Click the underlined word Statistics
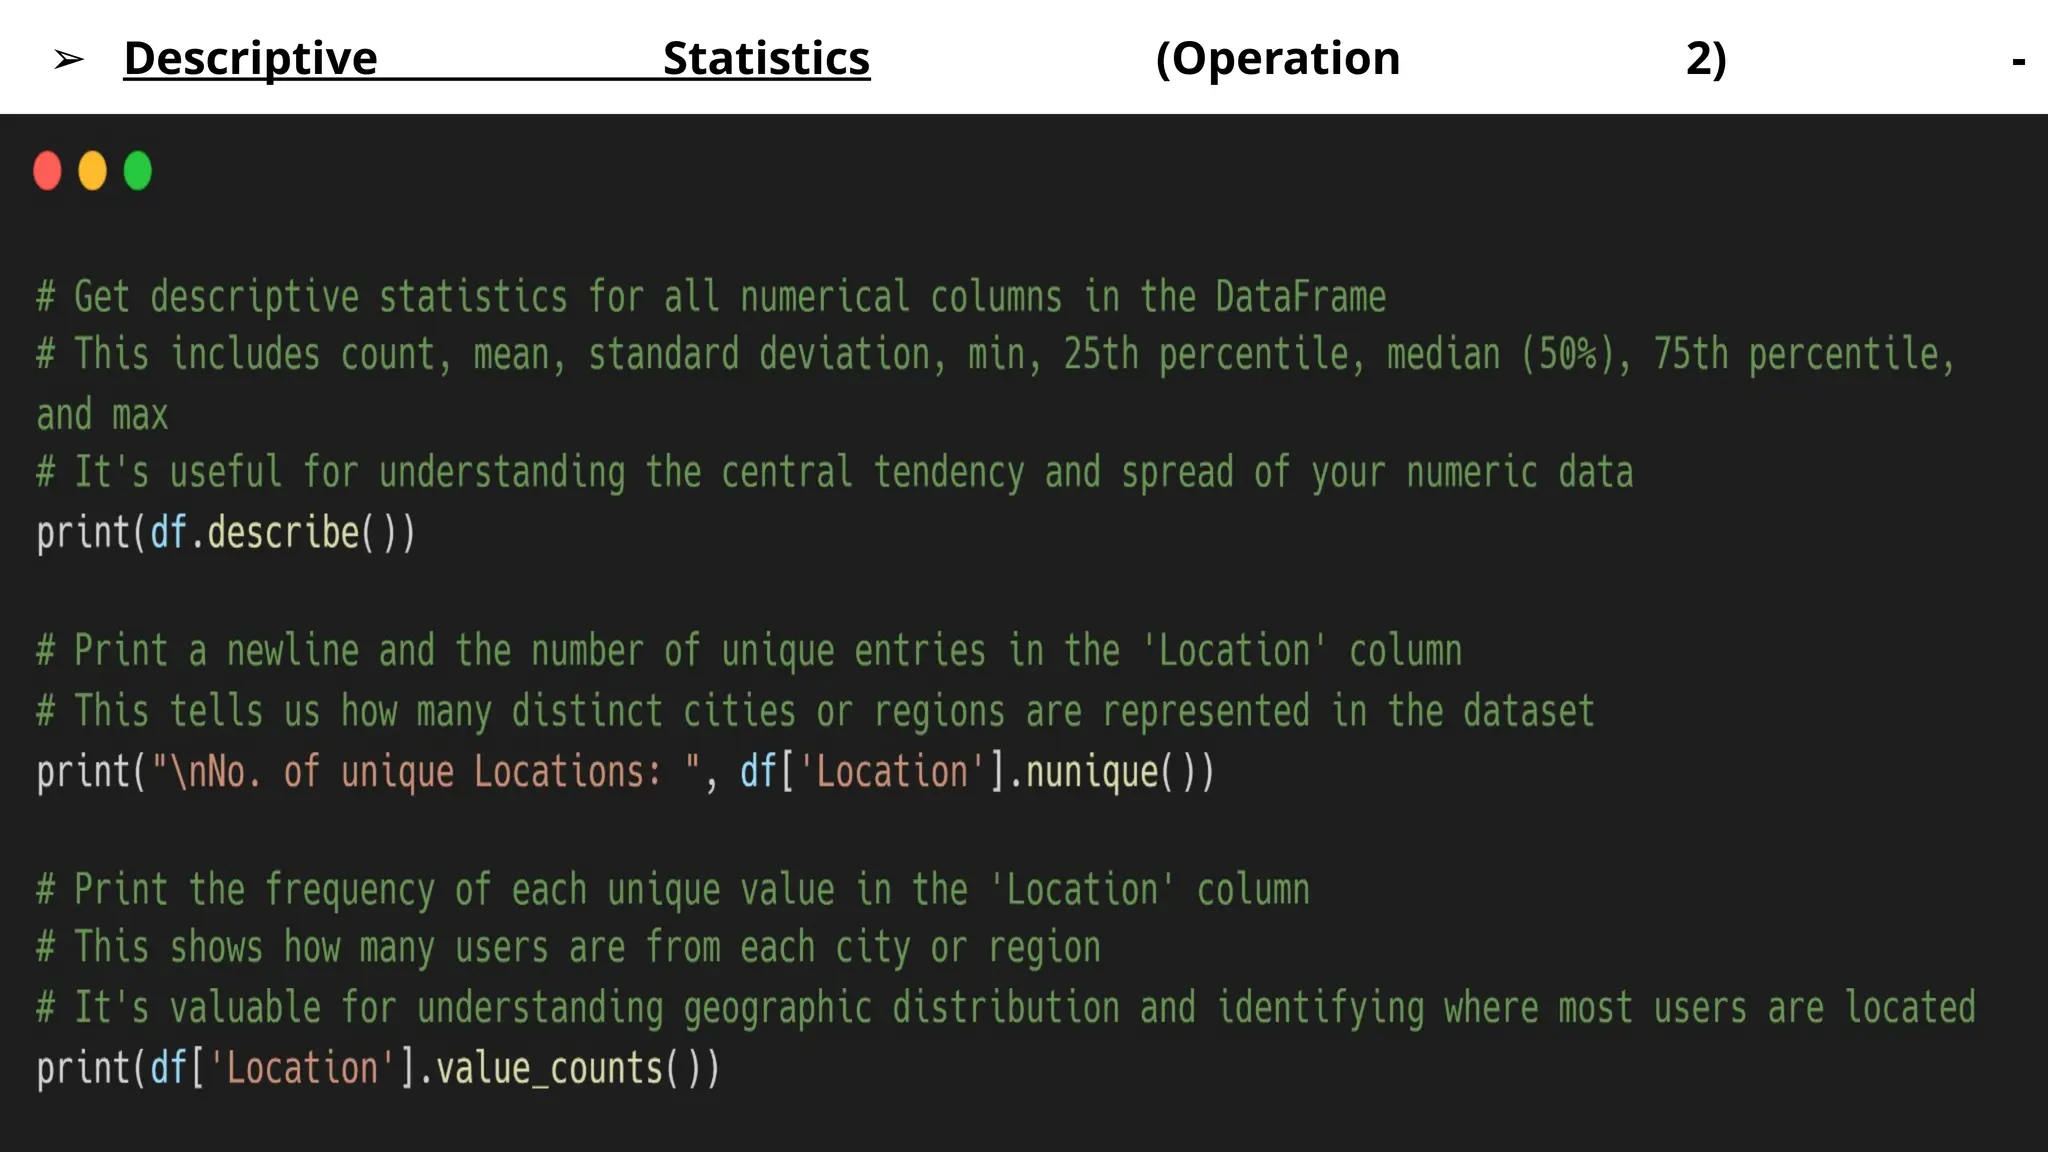Screen dimensions: 2048x1152 (x=766, y=58)
